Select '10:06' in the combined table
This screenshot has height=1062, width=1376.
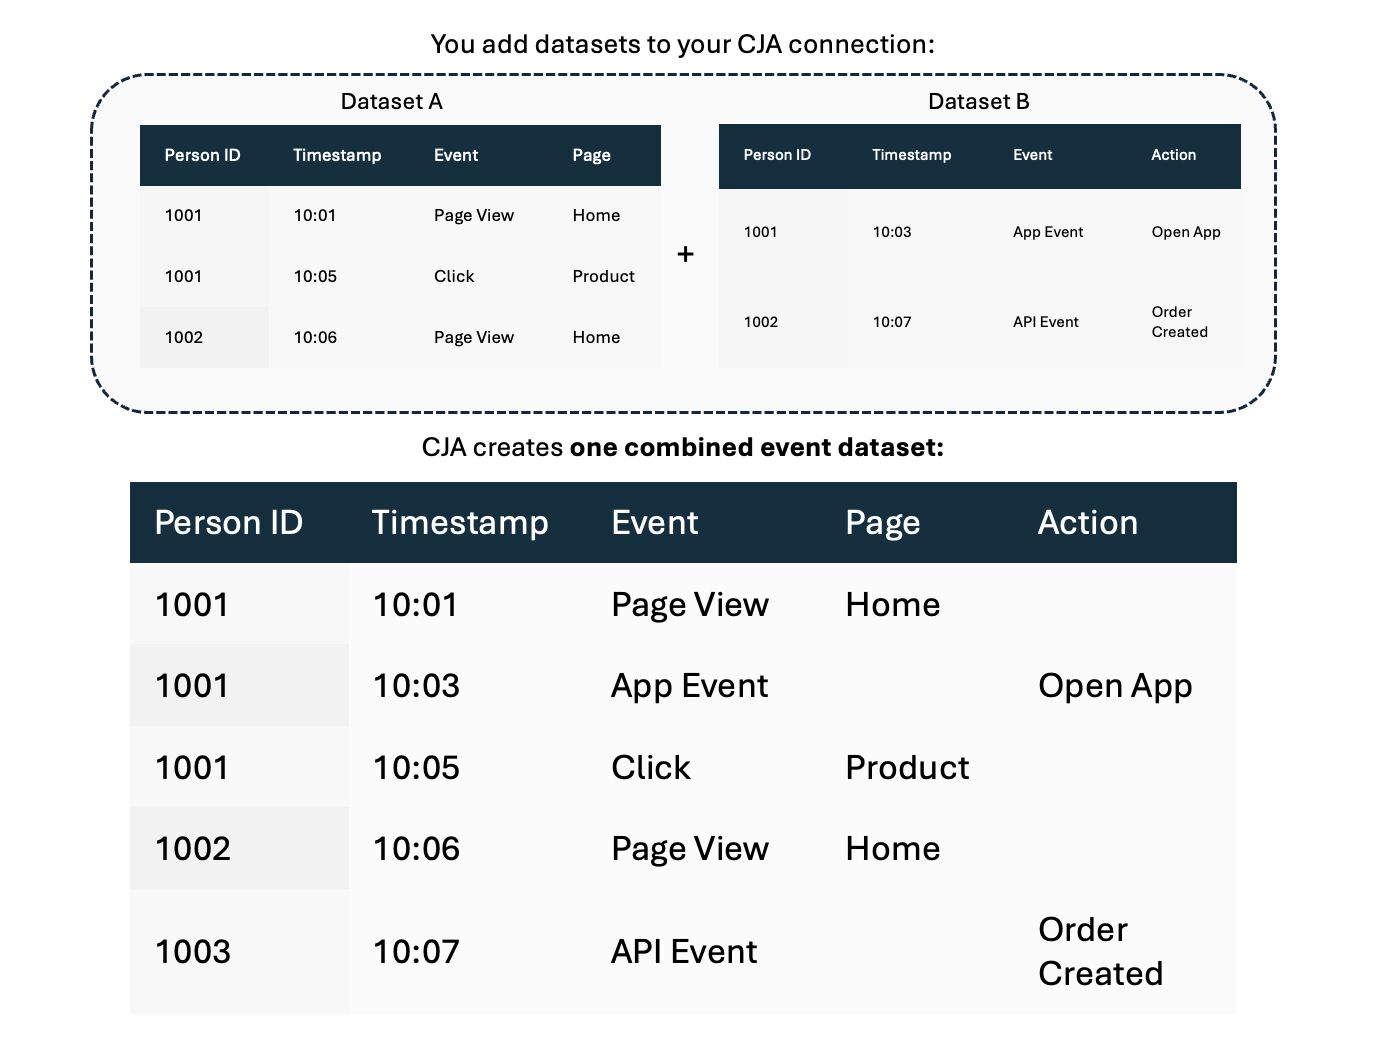pos(416,848)
